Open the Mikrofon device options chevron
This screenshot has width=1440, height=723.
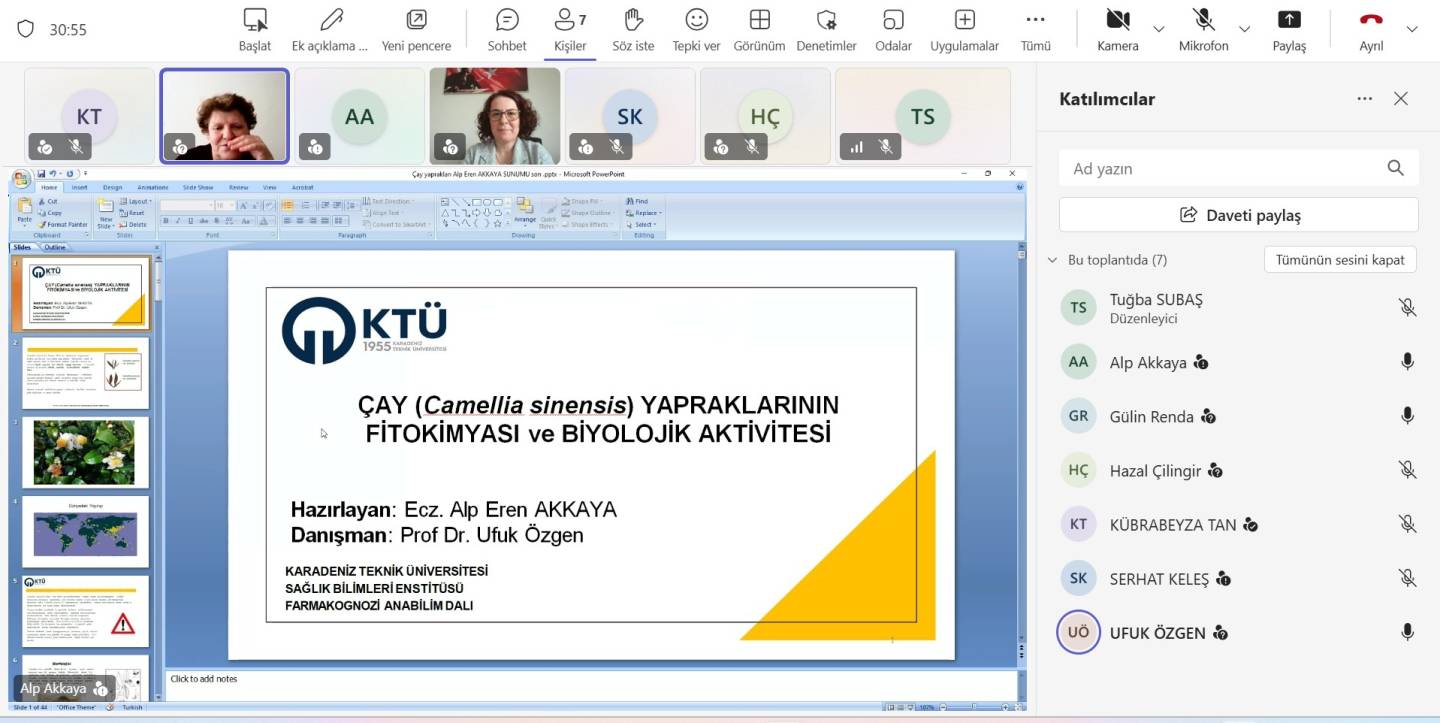pos(1245,29)
